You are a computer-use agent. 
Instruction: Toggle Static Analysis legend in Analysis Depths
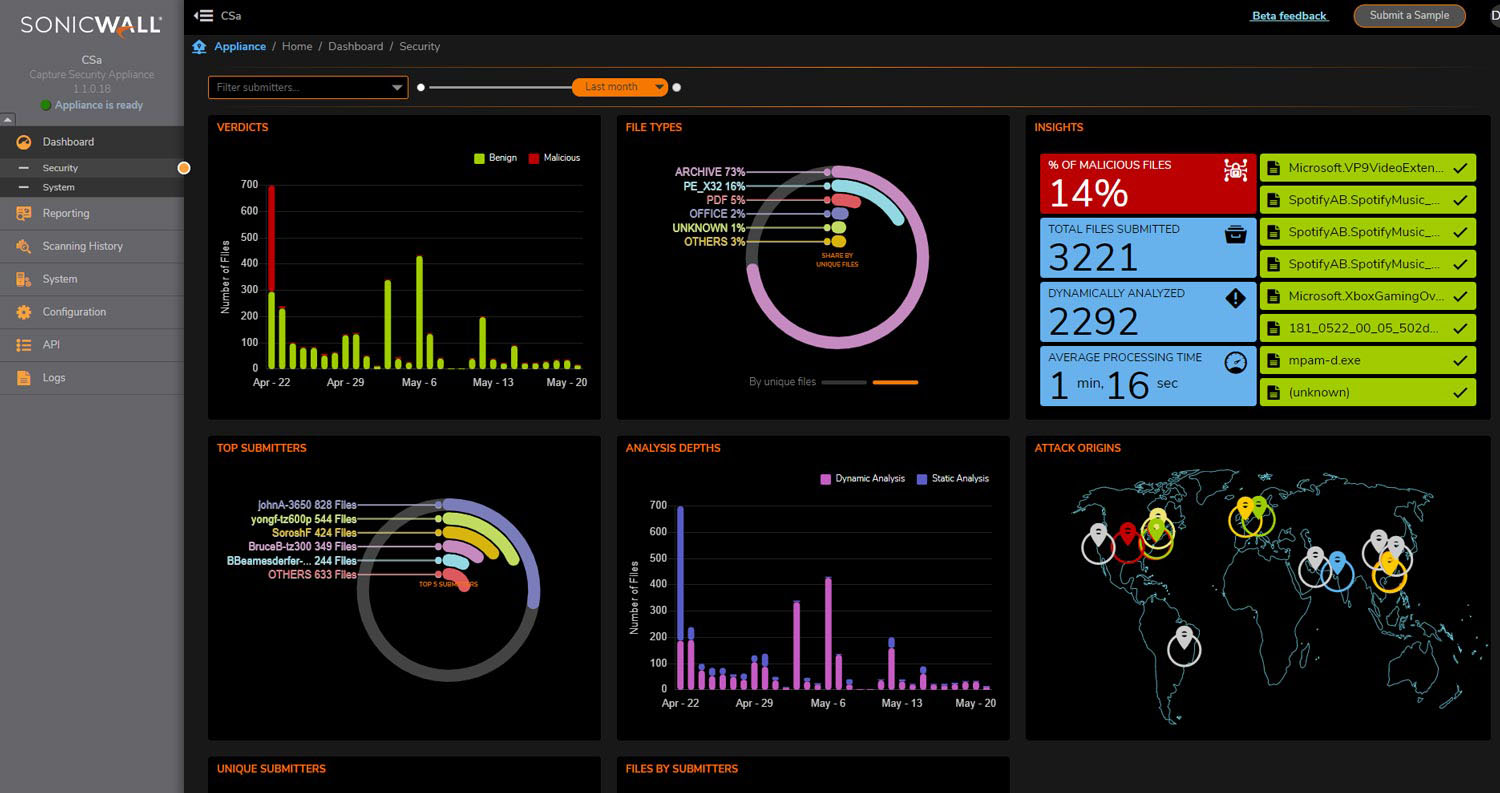pyautogui.click(x=952, y=479)
